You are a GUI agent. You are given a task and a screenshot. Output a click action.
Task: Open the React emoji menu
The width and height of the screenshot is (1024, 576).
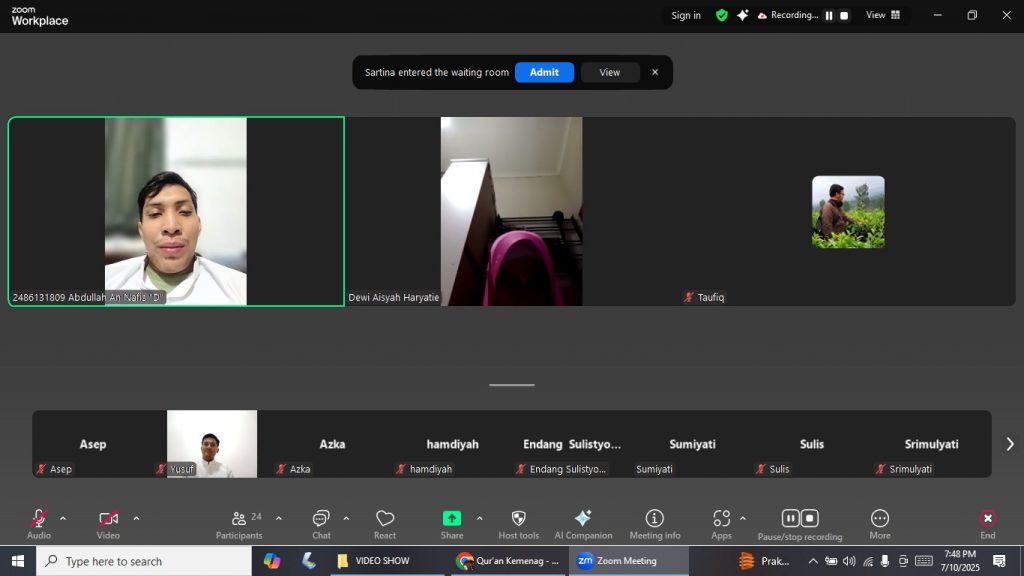point(385,518)
